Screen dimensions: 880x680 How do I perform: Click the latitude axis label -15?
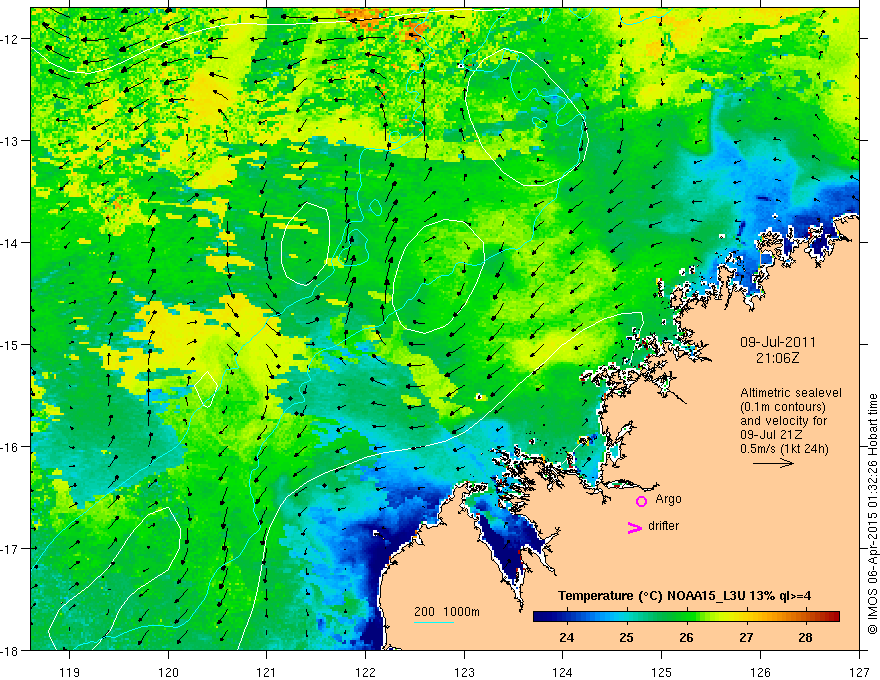point(11,344)
